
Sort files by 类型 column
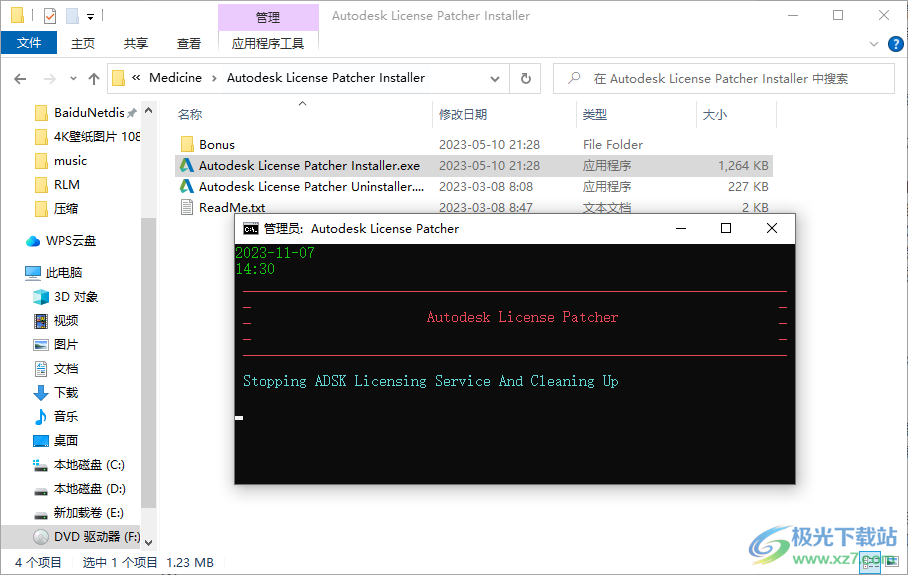pyautogui.click(x=595, y=115)
